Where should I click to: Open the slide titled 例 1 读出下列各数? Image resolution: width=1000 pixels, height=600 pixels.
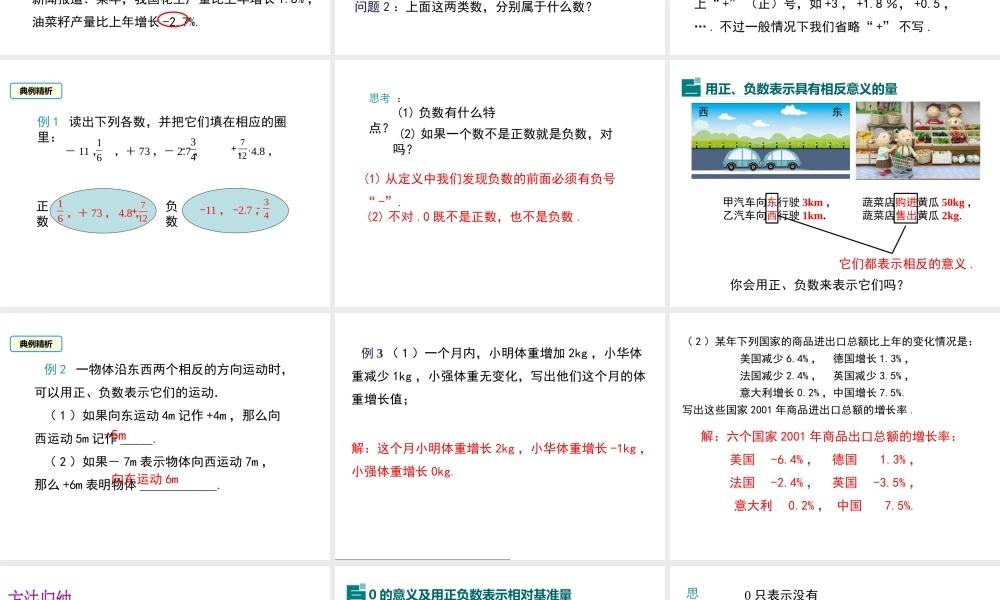tap(165, 184)
